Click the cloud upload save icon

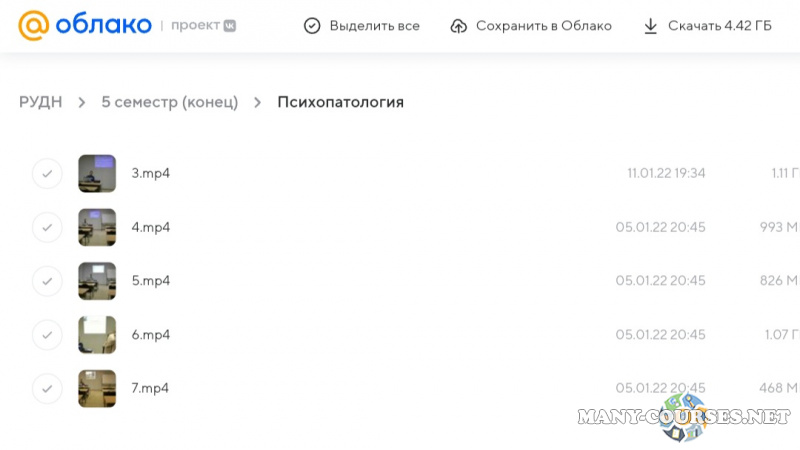tap(459, 26)
